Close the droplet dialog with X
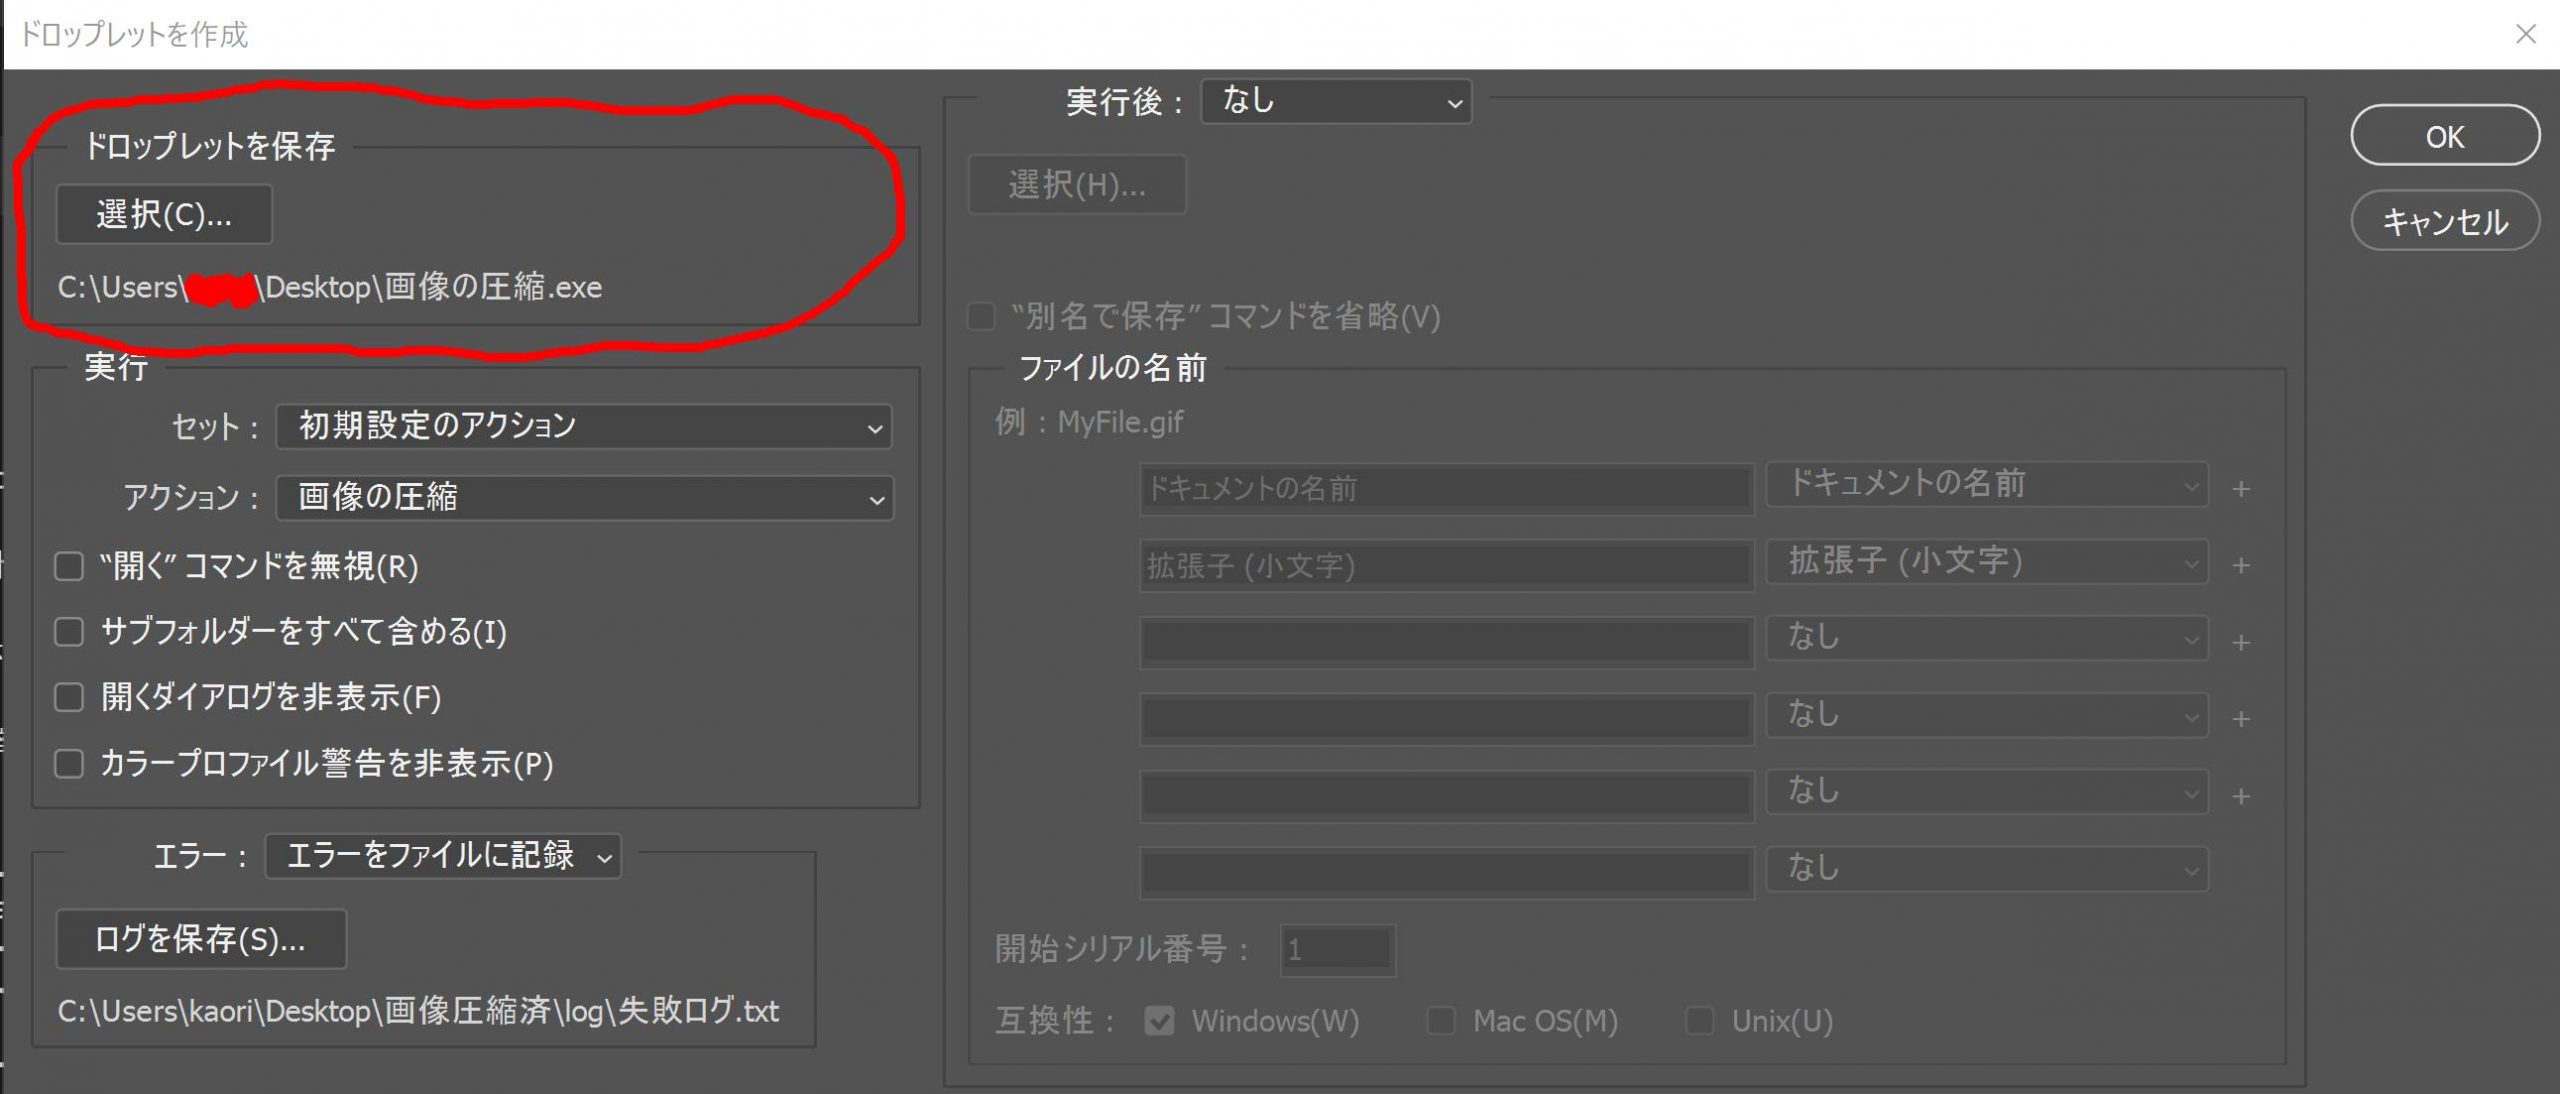The height and width of the screenshot is (1094, 2560). 2526,35
